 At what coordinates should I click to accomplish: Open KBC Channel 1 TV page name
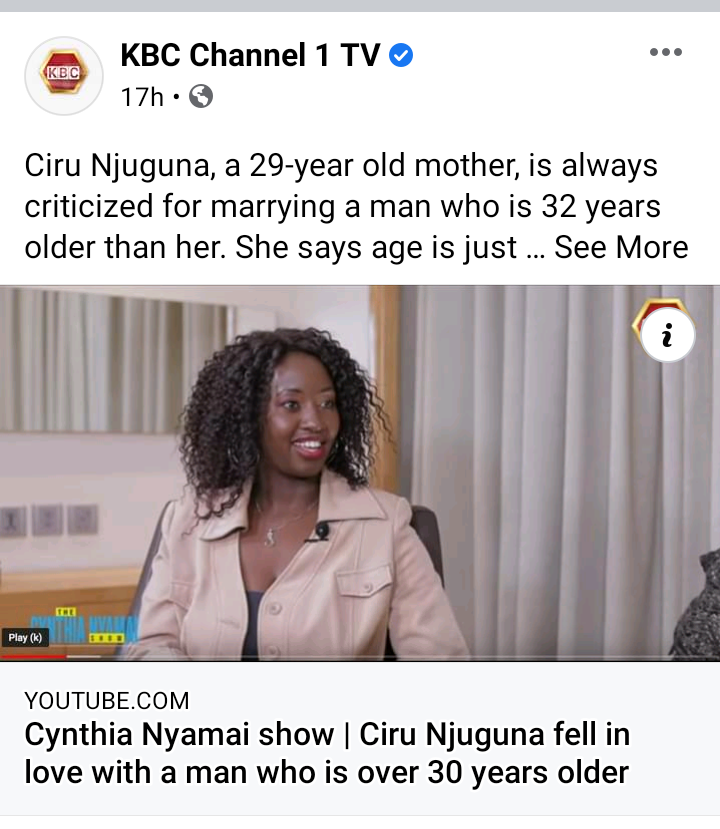click(250, 55)
